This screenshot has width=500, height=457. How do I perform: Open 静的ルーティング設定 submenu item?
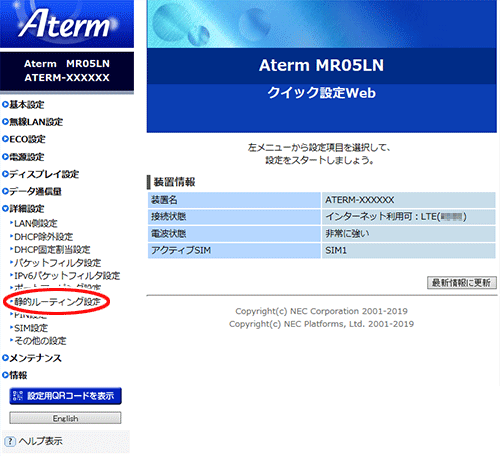(x=57, y=302)
